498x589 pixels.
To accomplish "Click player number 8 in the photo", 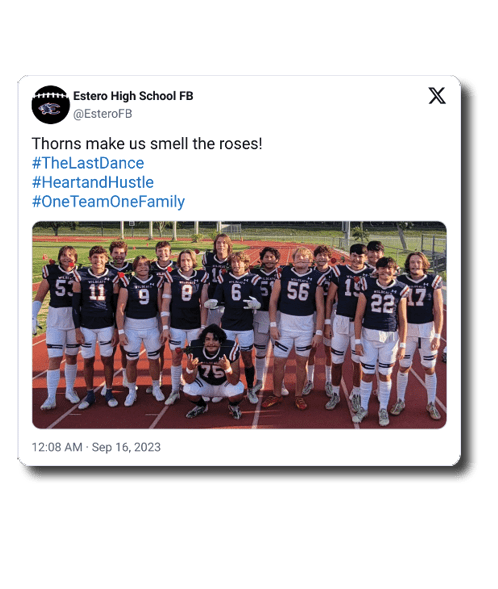I will click(x=185, y=323).
